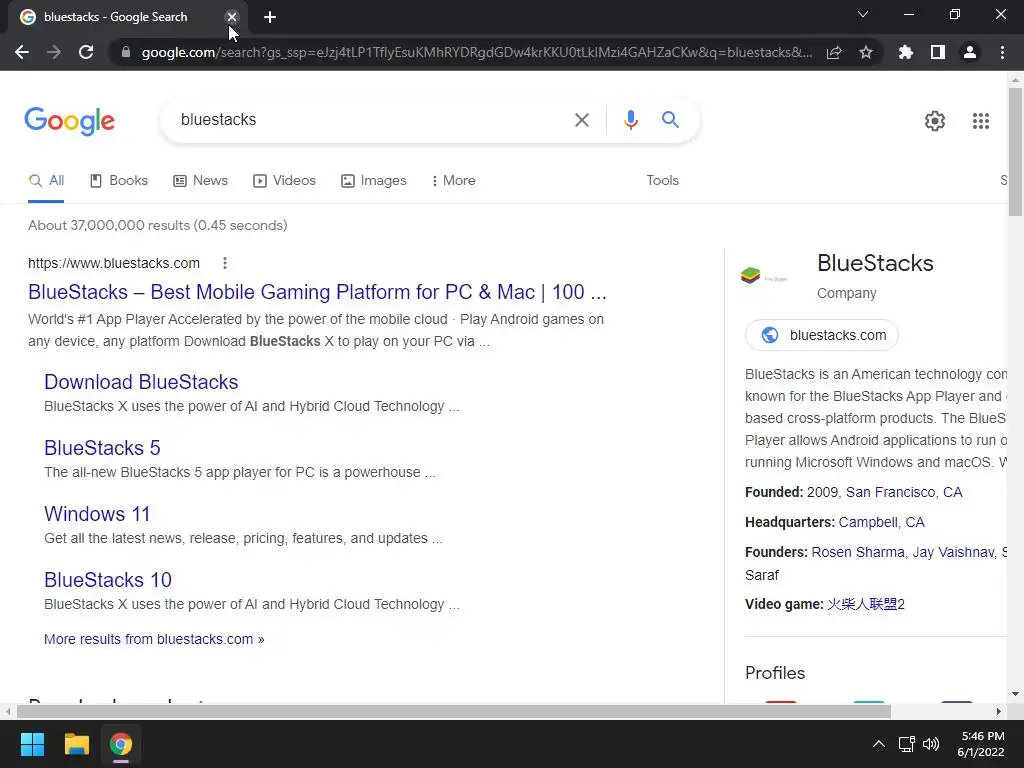This screenshot has height=768, width=1024.
Task: Open tab search chevron in title bar
Action: pyautogui.click(x=863, y=14)
